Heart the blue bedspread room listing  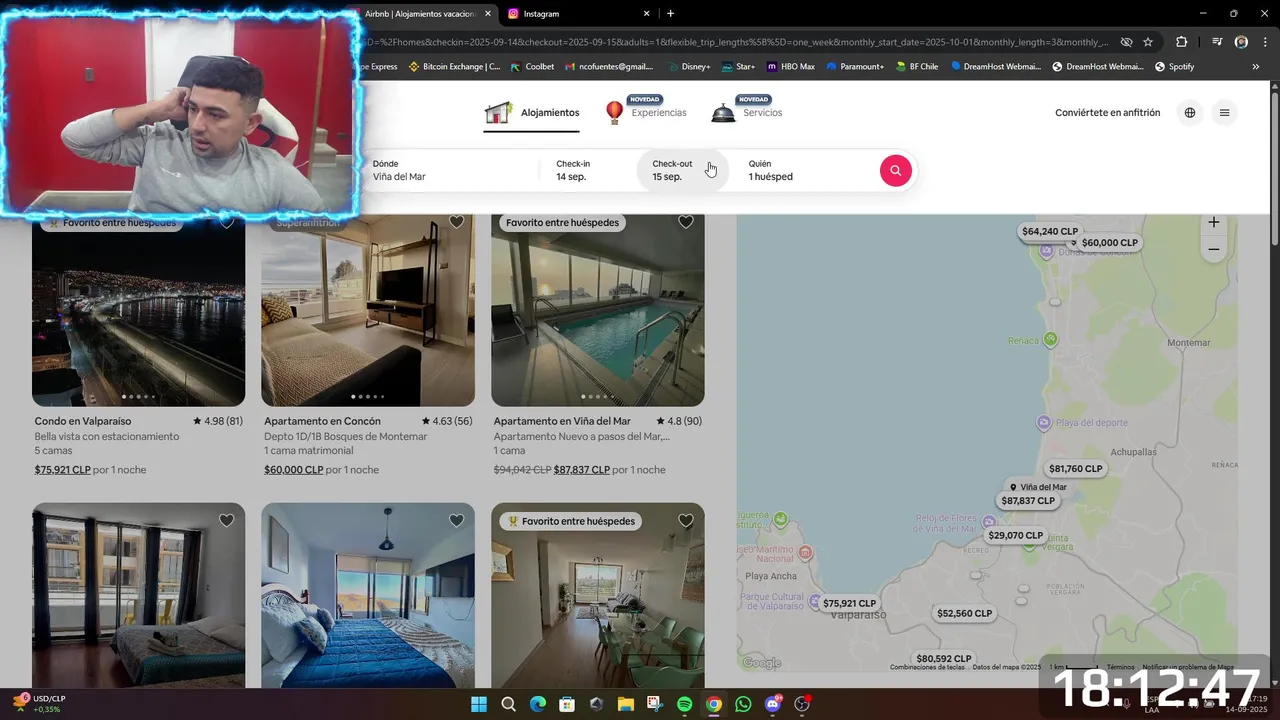(x=456, y=520)
